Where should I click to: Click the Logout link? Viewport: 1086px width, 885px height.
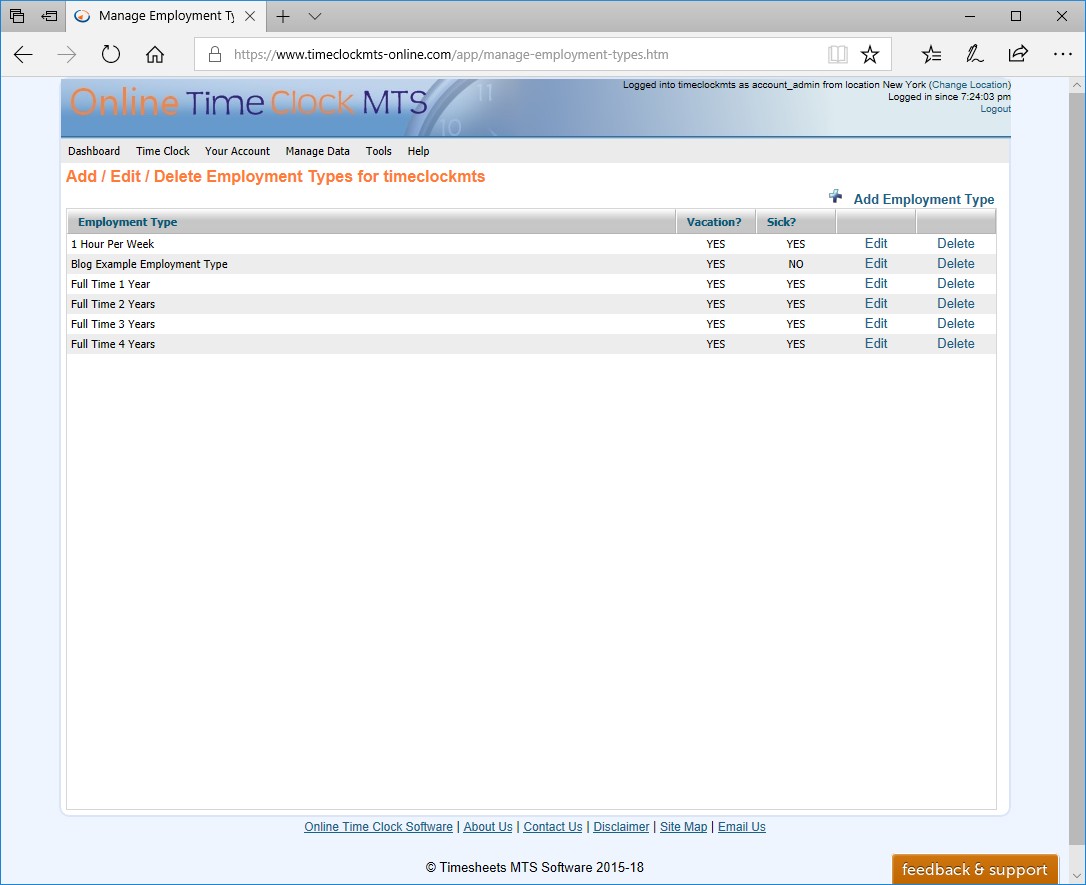[995, 109]
